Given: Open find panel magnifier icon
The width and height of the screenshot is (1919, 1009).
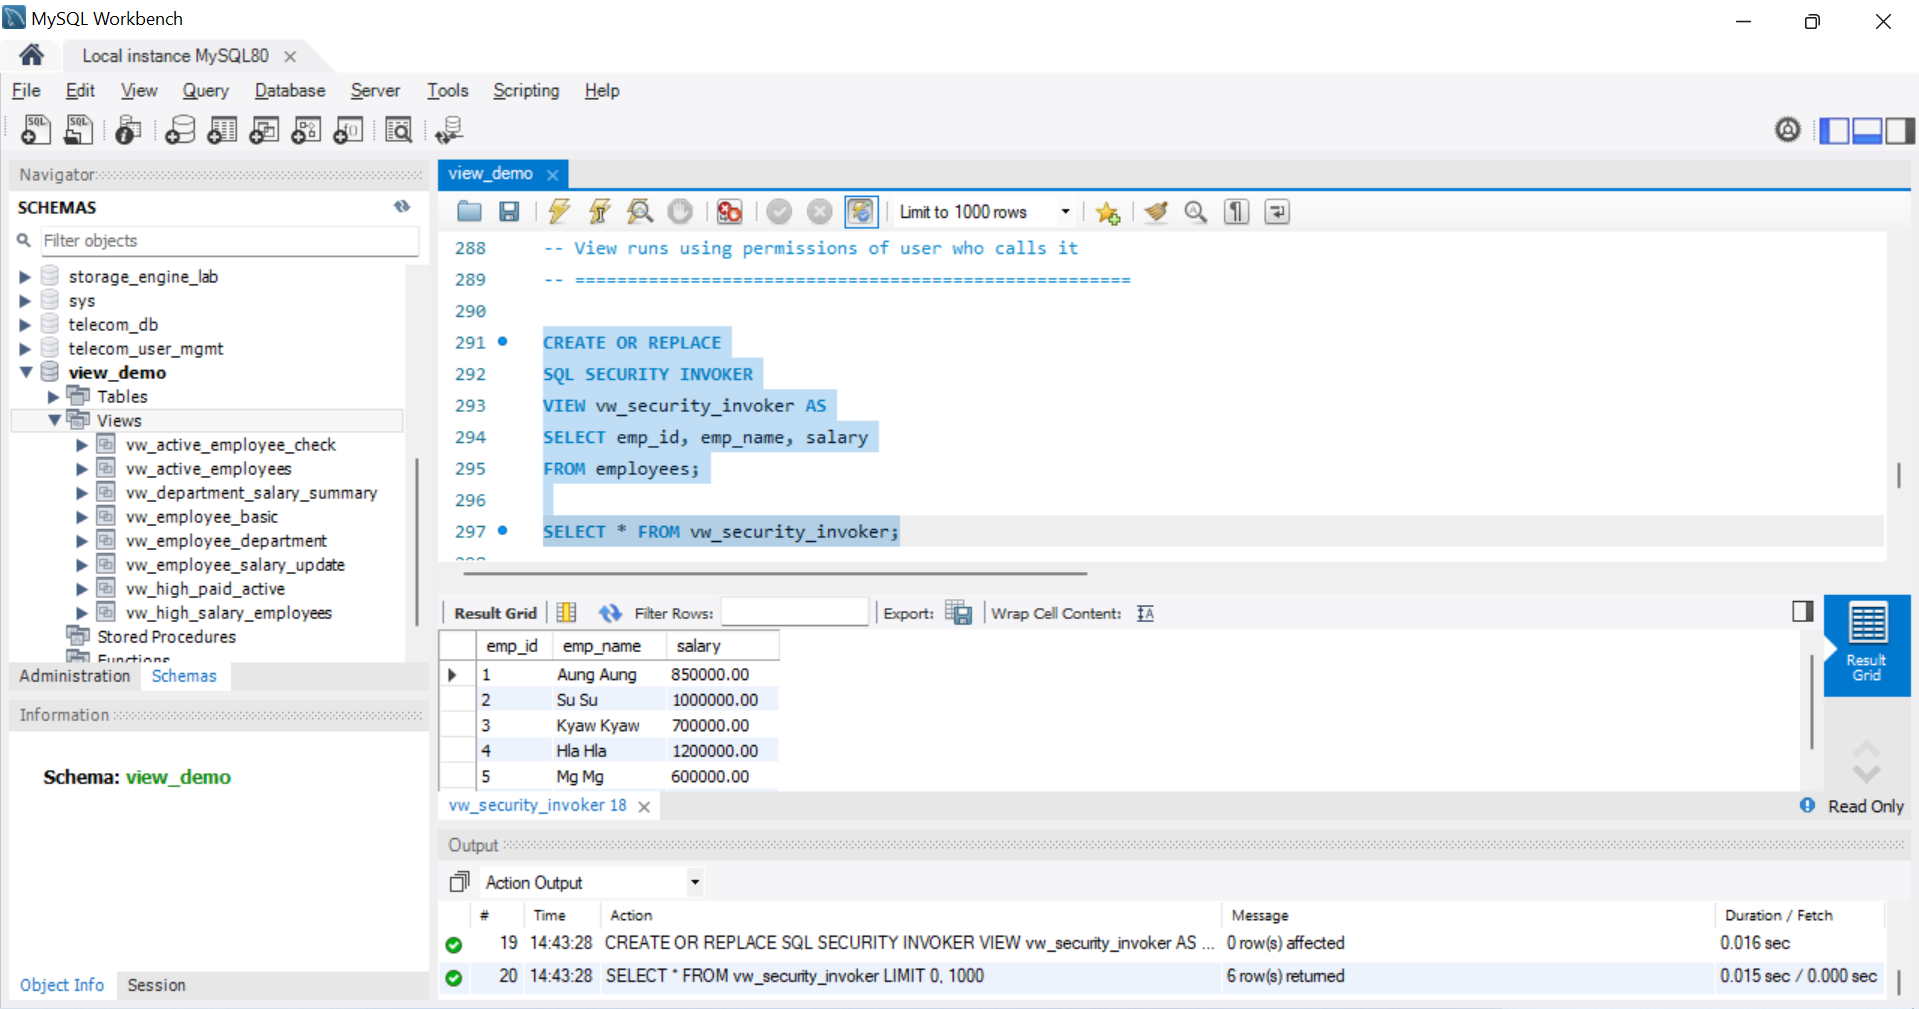Looking at the screenshot, I should pos(1196,212).
